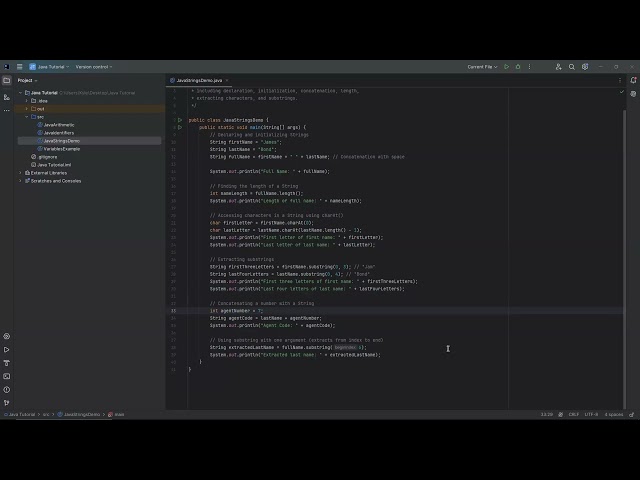Close the JavaStringsDemo.java tab
The image size is (640, 480).
point(227,80)
